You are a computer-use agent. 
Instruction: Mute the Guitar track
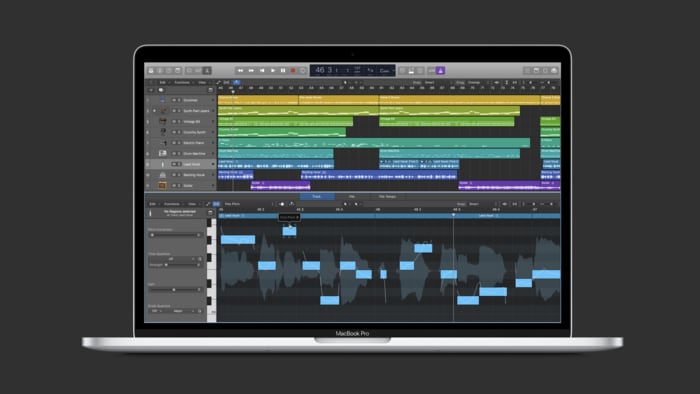pos(174,186)
